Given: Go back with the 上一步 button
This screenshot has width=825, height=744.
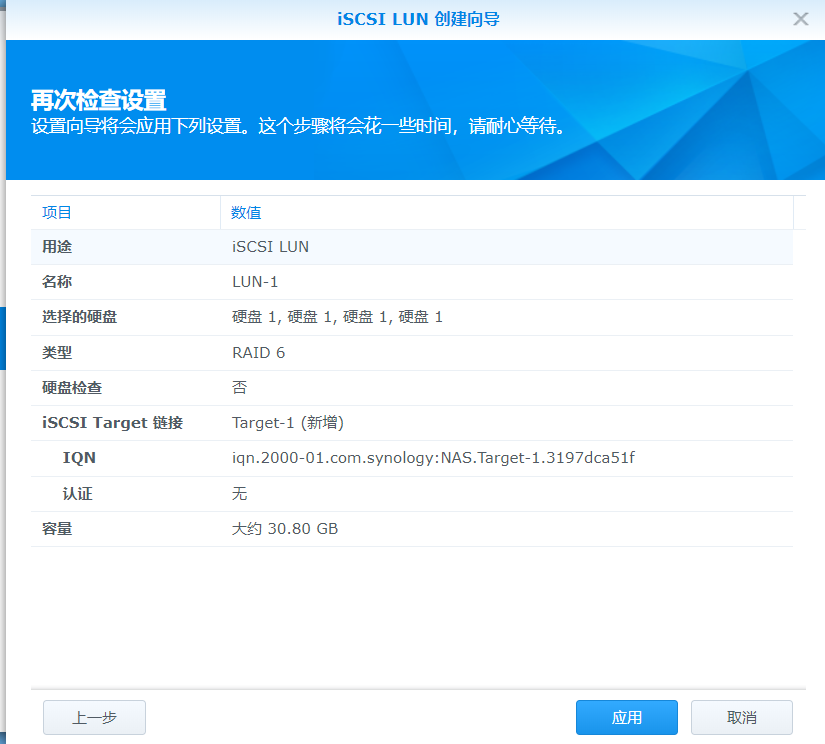Looking at the screenshot, I should [x=94, y=717].
